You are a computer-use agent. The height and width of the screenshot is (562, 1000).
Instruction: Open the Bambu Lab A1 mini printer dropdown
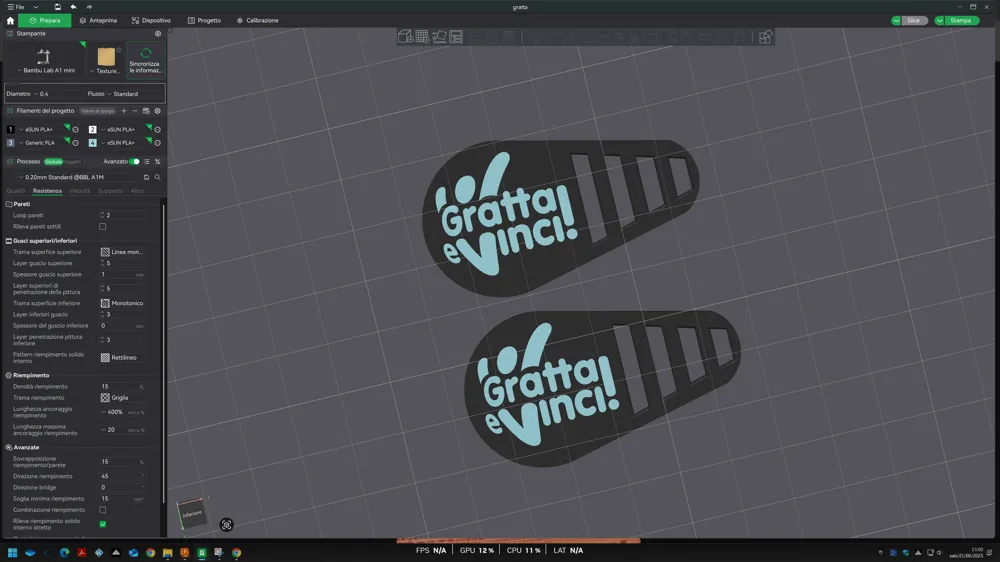(43, 59)
